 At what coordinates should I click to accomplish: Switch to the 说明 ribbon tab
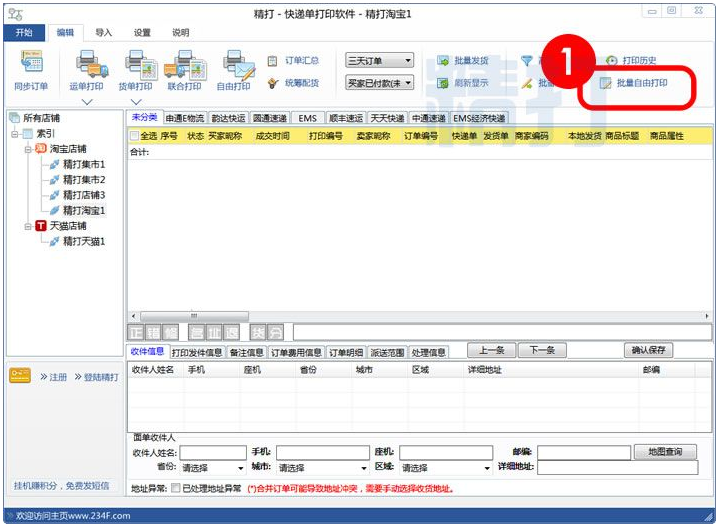[x=180, y=33]
